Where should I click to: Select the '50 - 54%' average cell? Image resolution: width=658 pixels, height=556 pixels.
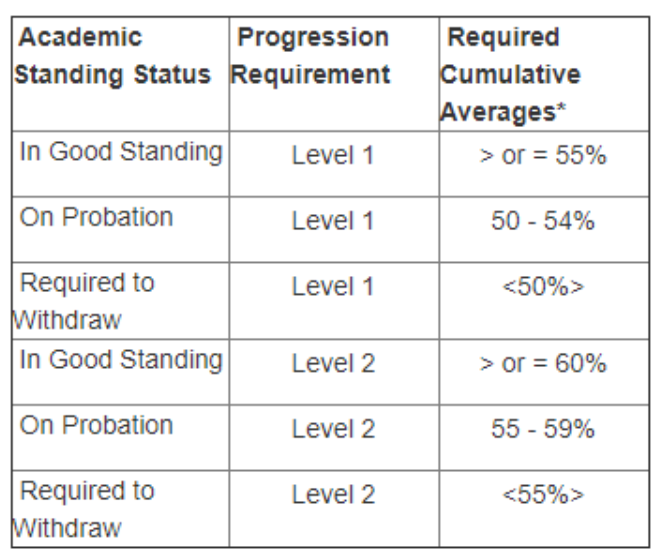pyautogui.click(x=539, y=222)
